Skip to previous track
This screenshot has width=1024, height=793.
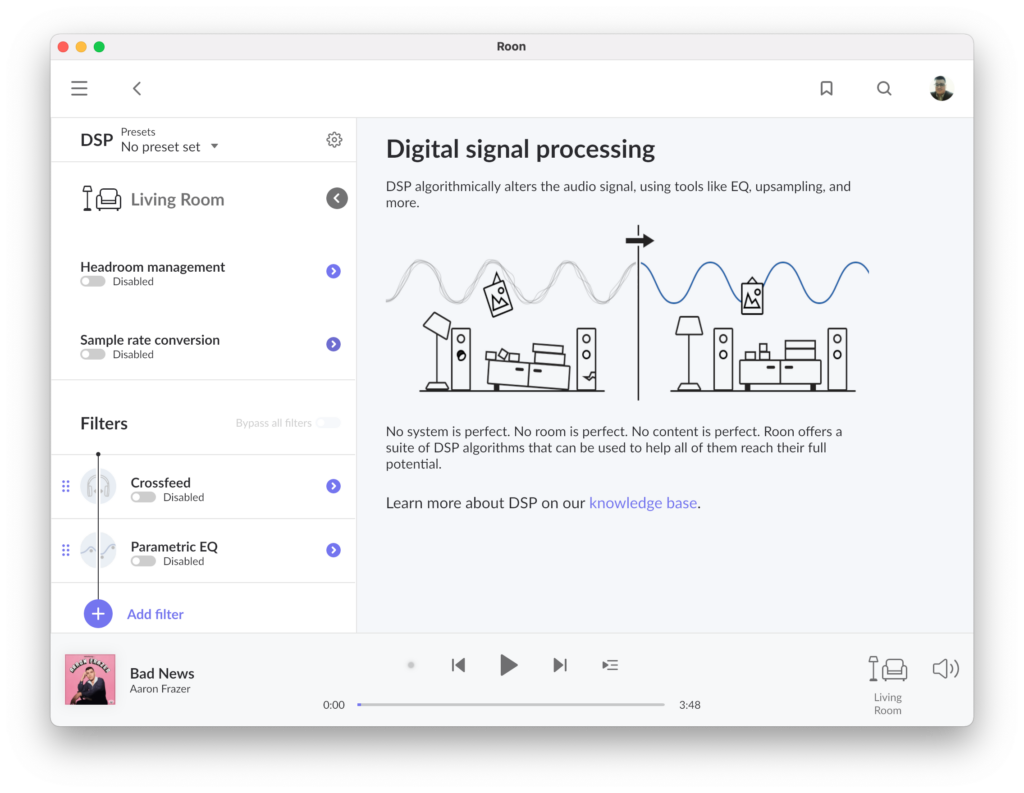458,665
